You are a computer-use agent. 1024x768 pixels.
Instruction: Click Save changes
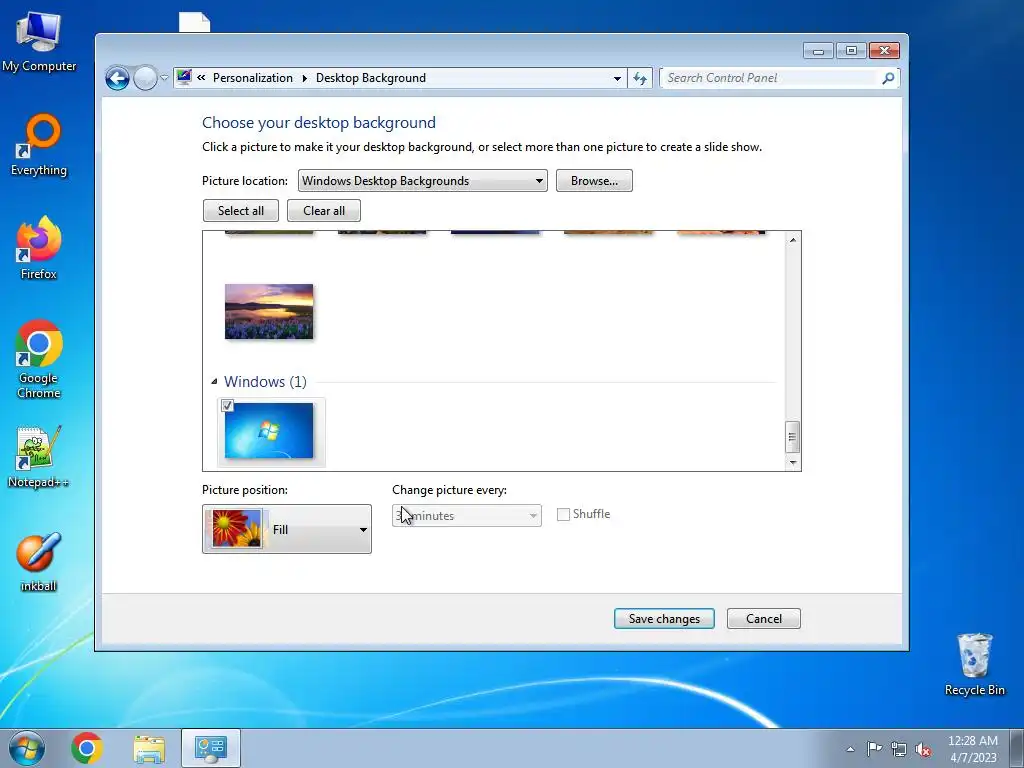[664, 618]
